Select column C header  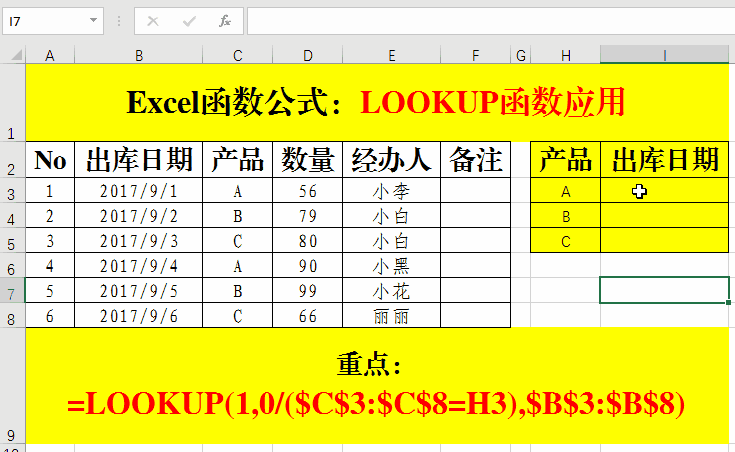pos(238,55)
